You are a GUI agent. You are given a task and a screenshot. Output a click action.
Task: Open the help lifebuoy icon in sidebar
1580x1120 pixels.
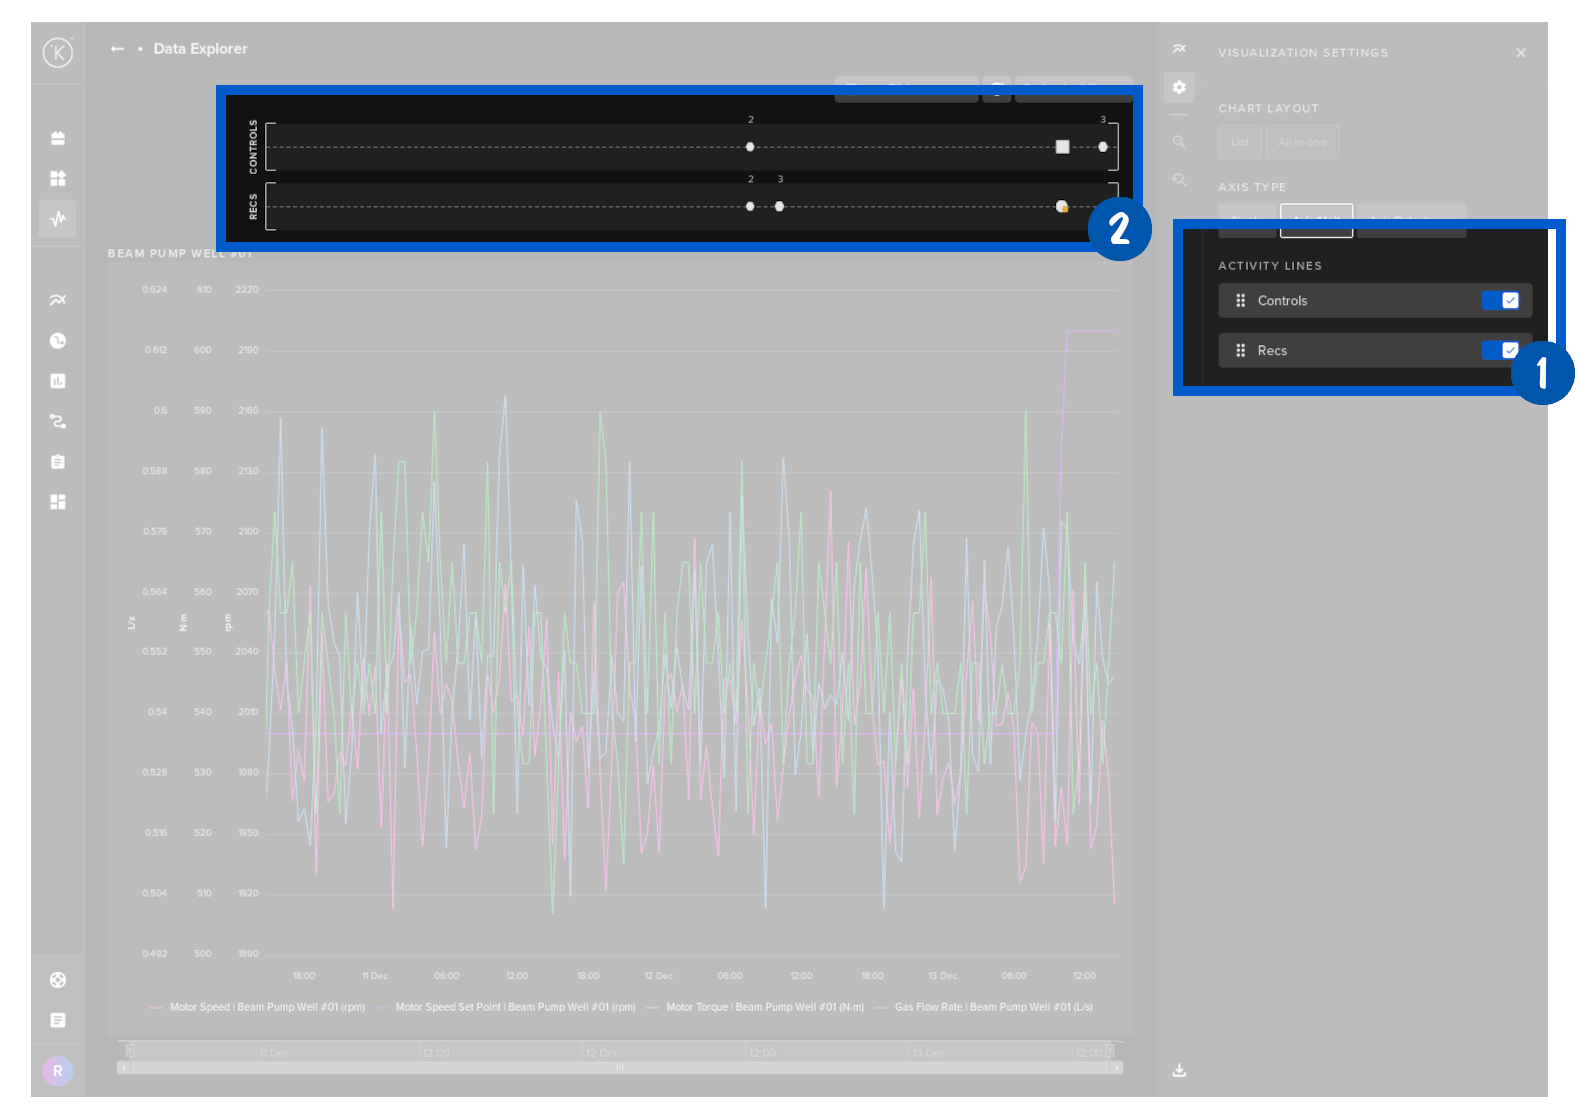(x=58, y=980)
